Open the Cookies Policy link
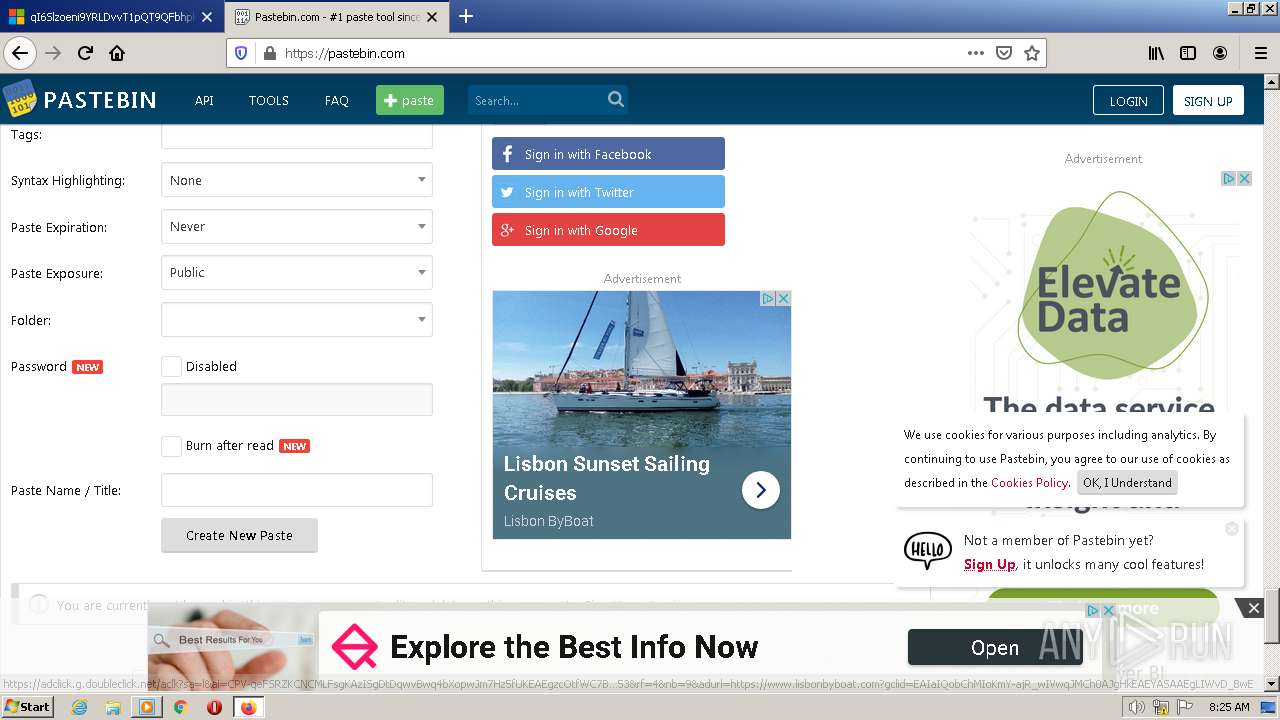 pos(1029,482)
